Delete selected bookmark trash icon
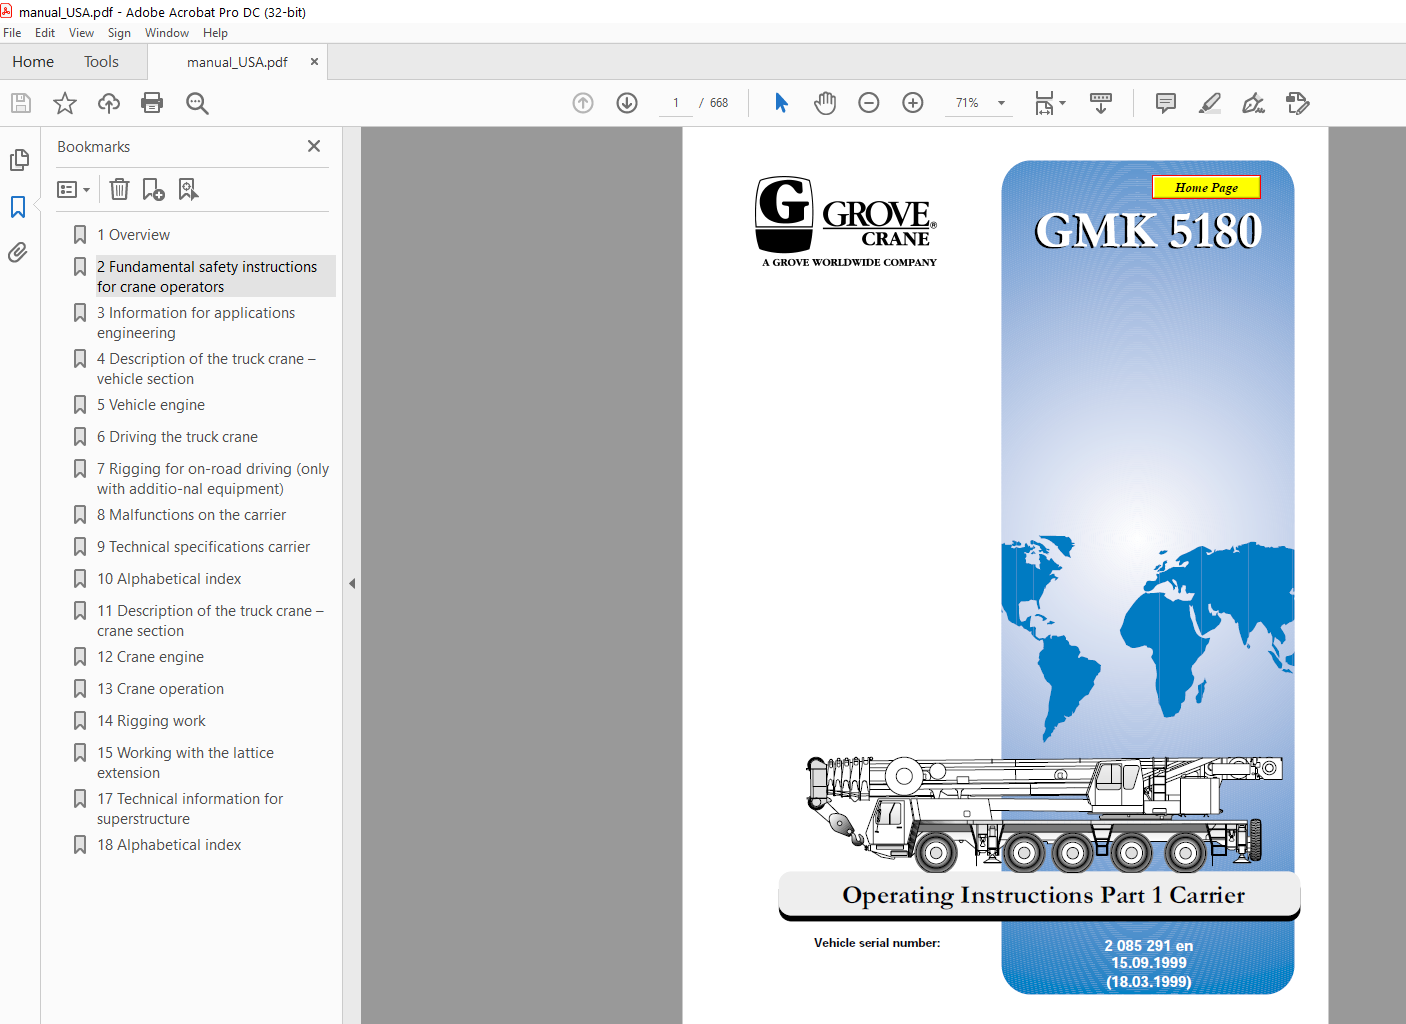Image resolution: width=1406 pixels, height=1024 pixels. click(x=119, y=189)
